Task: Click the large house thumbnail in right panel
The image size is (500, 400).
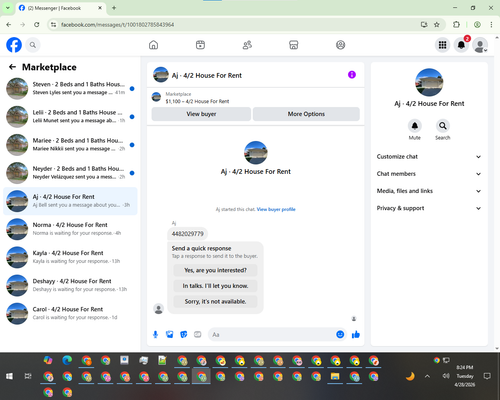Action: coord(429,82)
